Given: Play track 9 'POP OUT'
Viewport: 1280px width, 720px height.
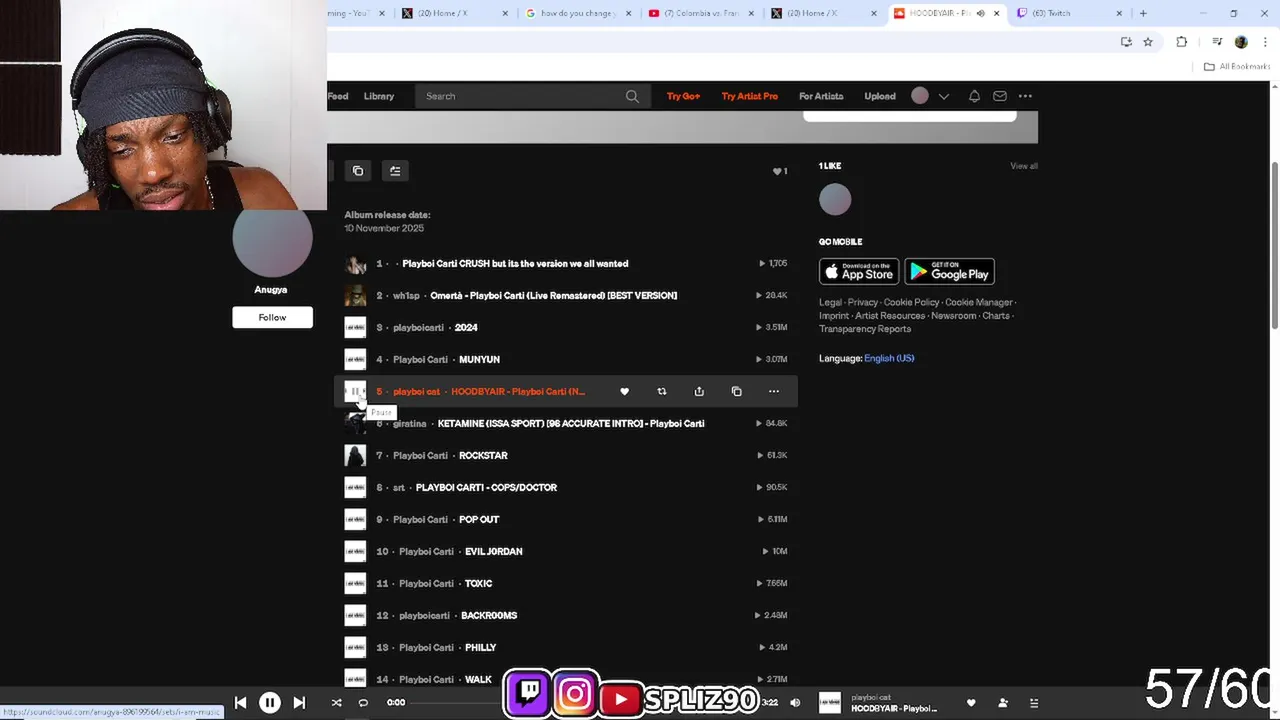Looking at the screenshot, I should [478, 519].
